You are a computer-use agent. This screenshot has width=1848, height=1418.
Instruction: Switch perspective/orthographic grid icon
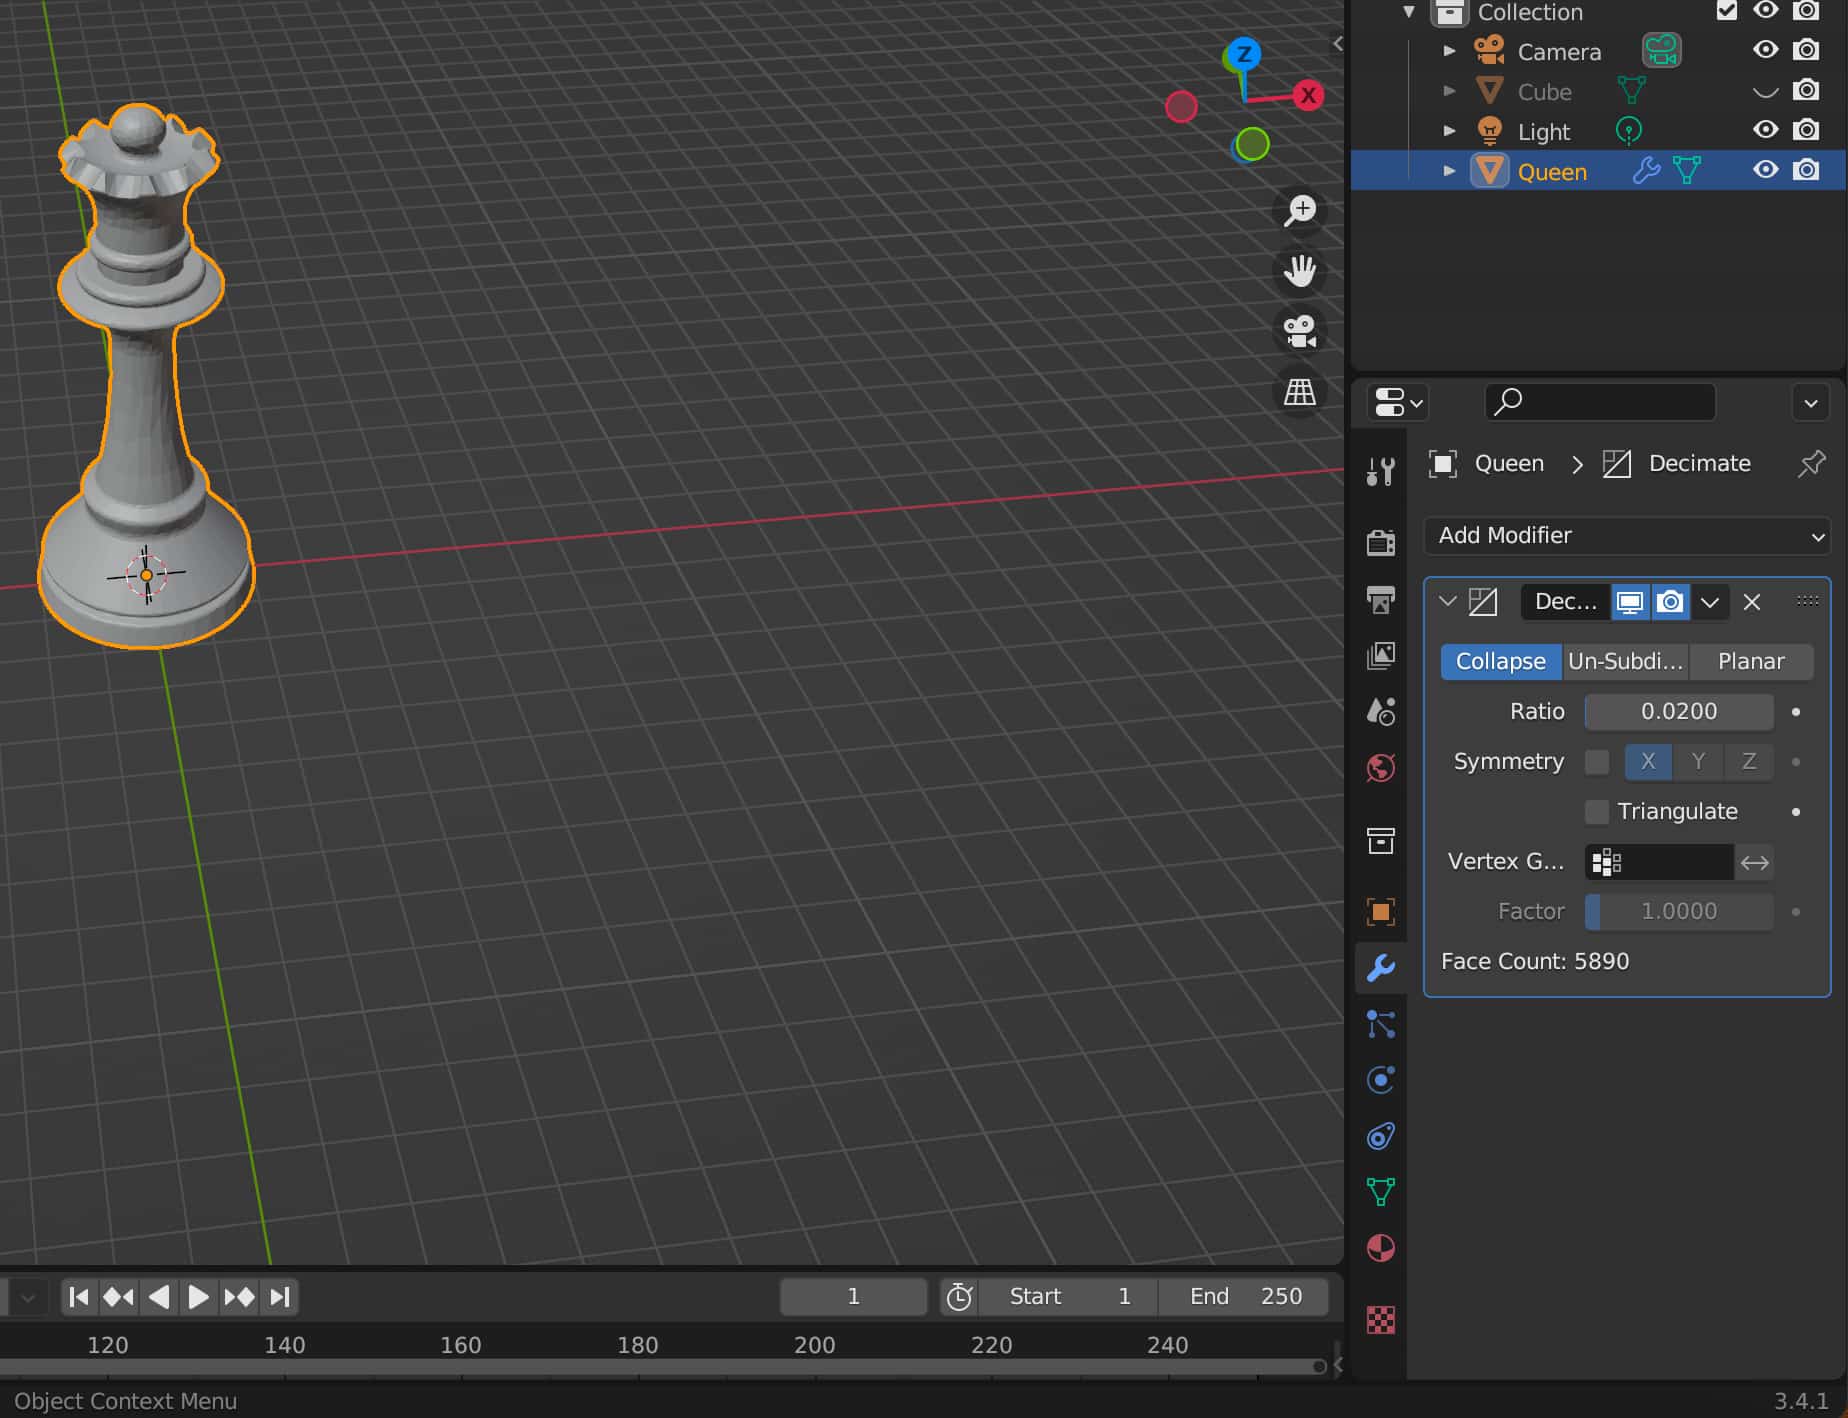coord(1300,392)
